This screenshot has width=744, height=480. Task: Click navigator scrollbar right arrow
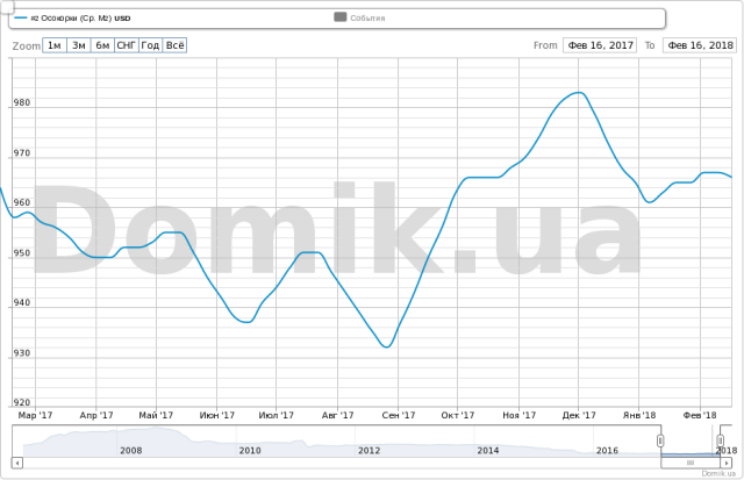[727, 463]
